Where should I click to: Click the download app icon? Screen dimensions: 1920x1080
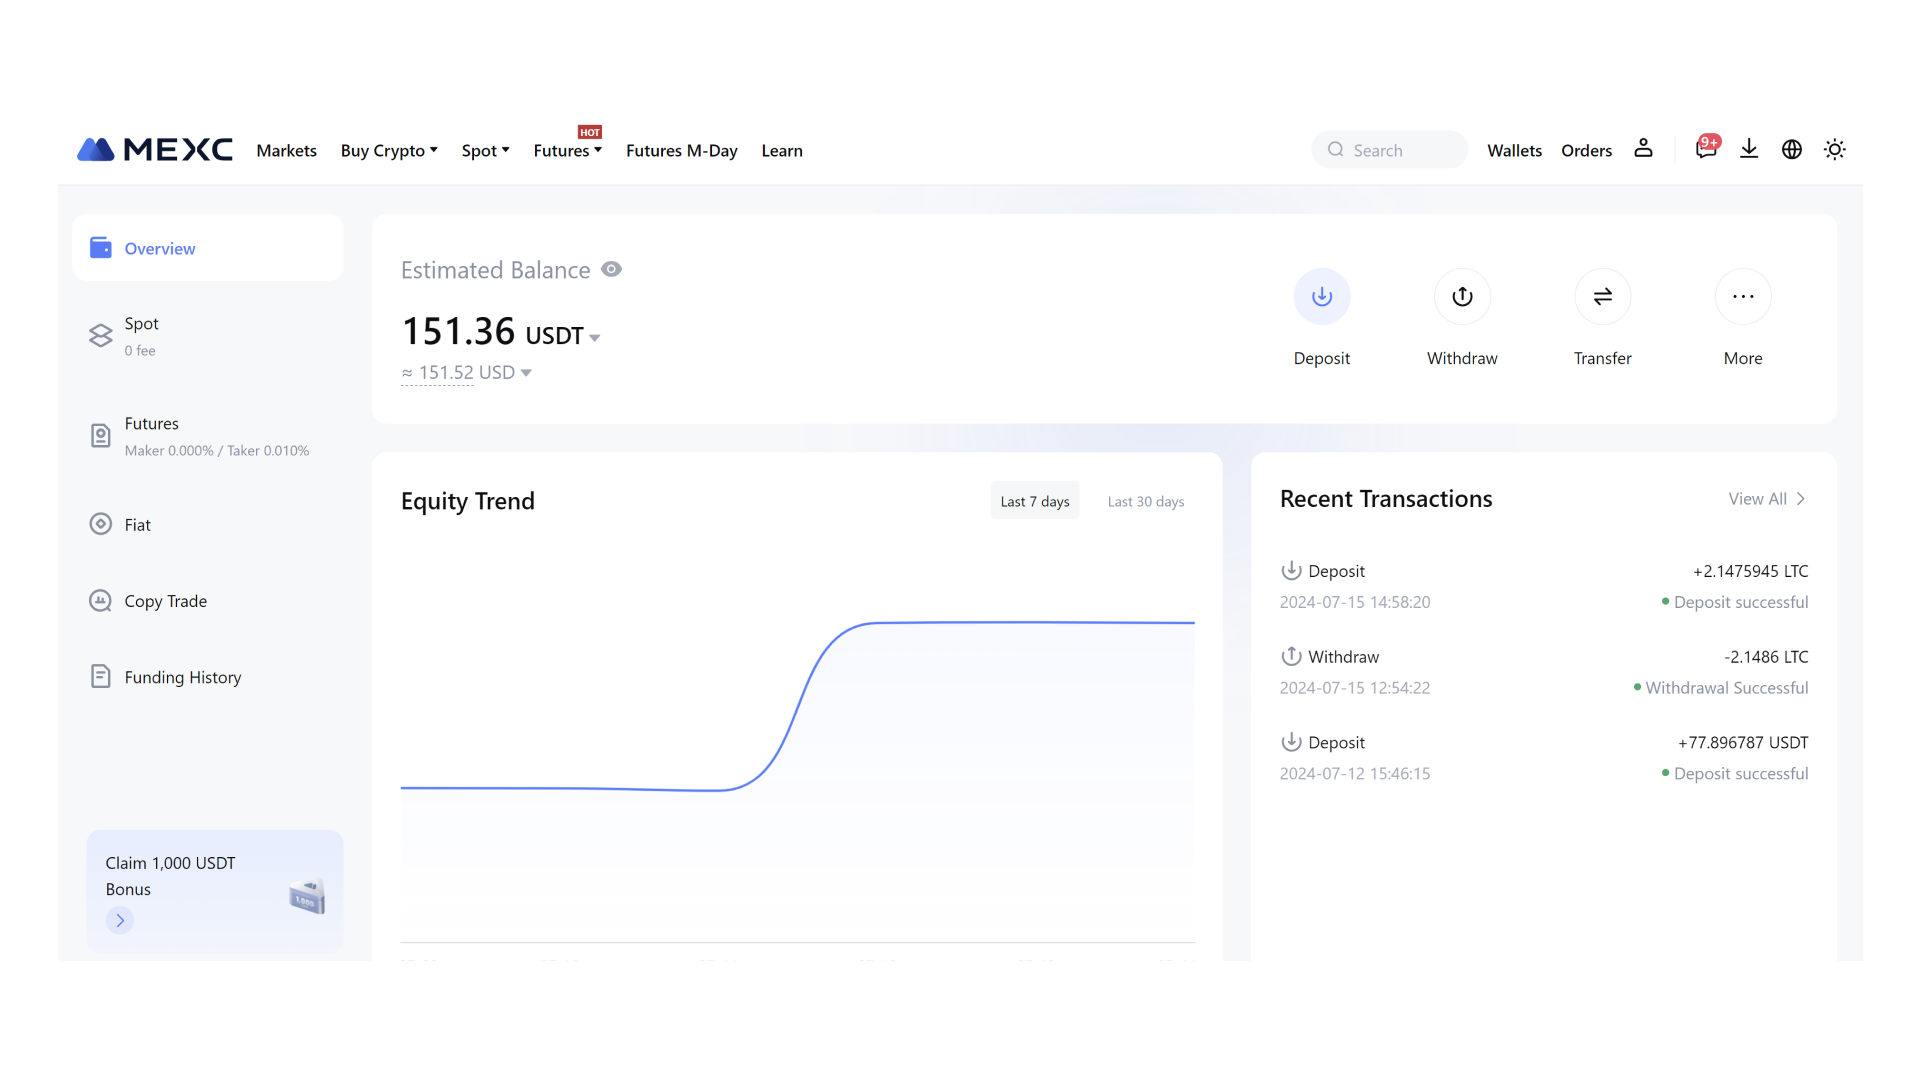coord(1749,149)
